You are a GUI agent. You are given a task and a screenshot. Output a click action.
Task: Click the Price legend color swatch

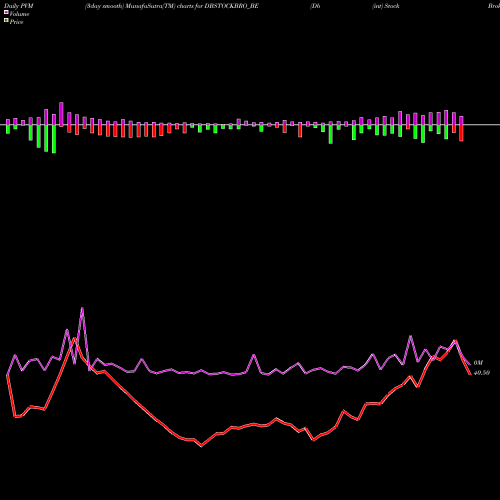[x=6, y=21]
